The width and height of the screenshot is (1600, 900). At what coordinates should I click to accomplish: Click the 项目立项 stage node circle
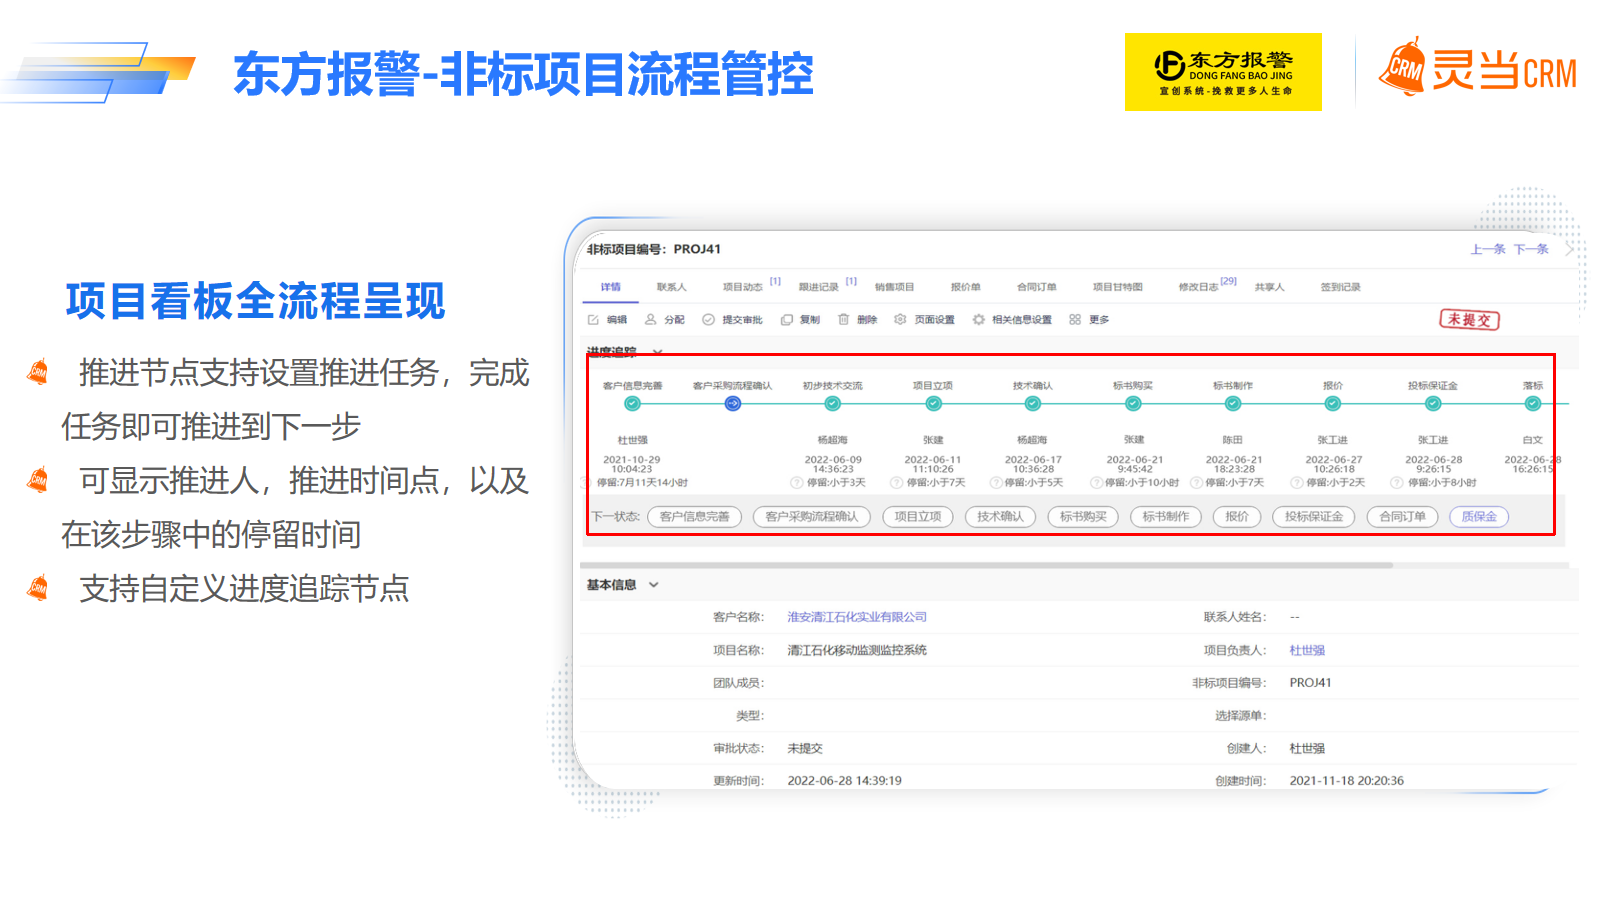933,404
